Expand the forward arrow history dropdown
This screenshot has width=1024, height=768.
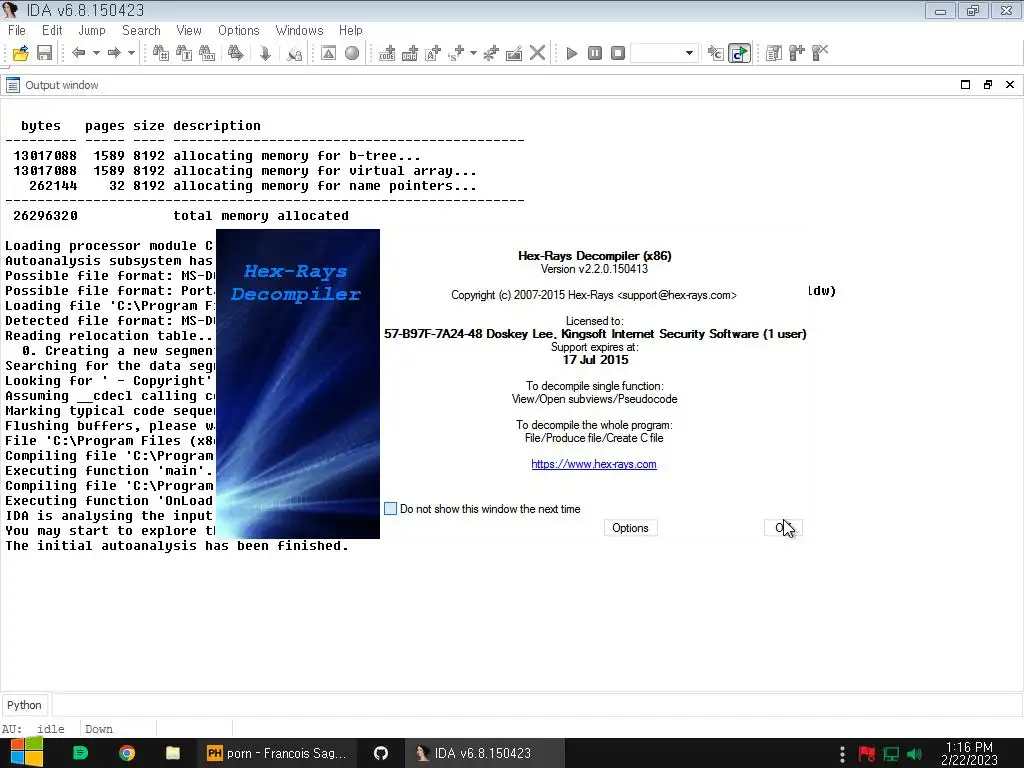(131, 53)
